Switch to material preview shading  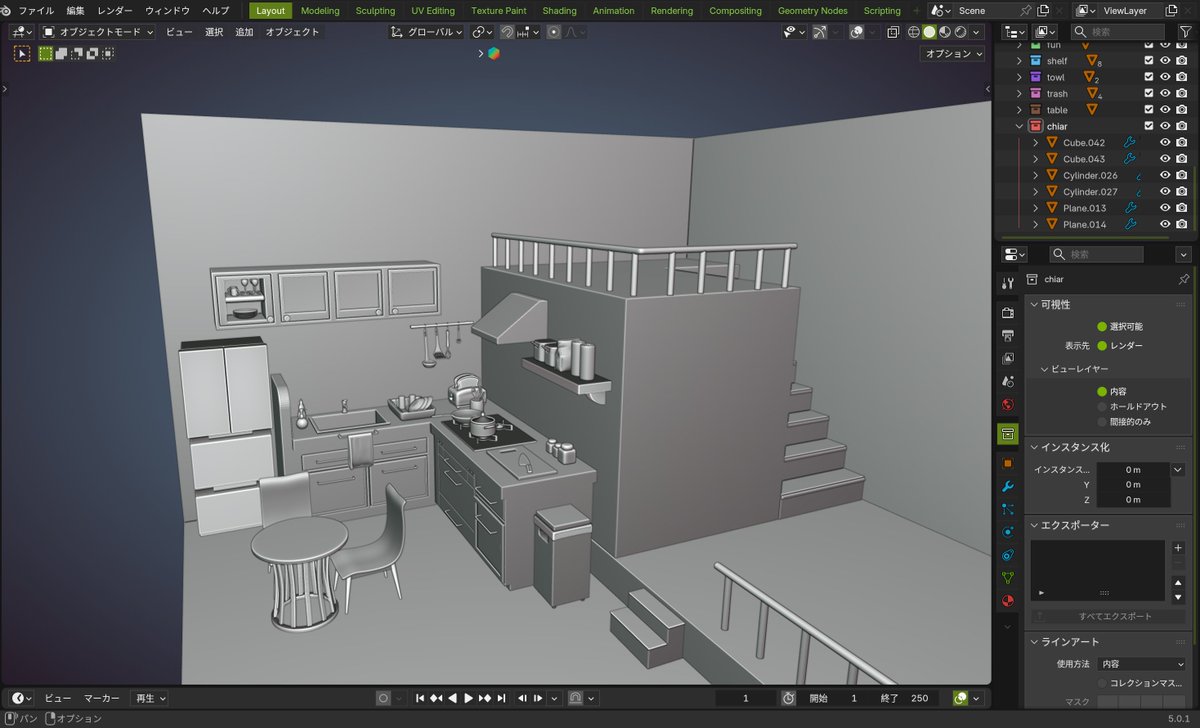point(945,32)
